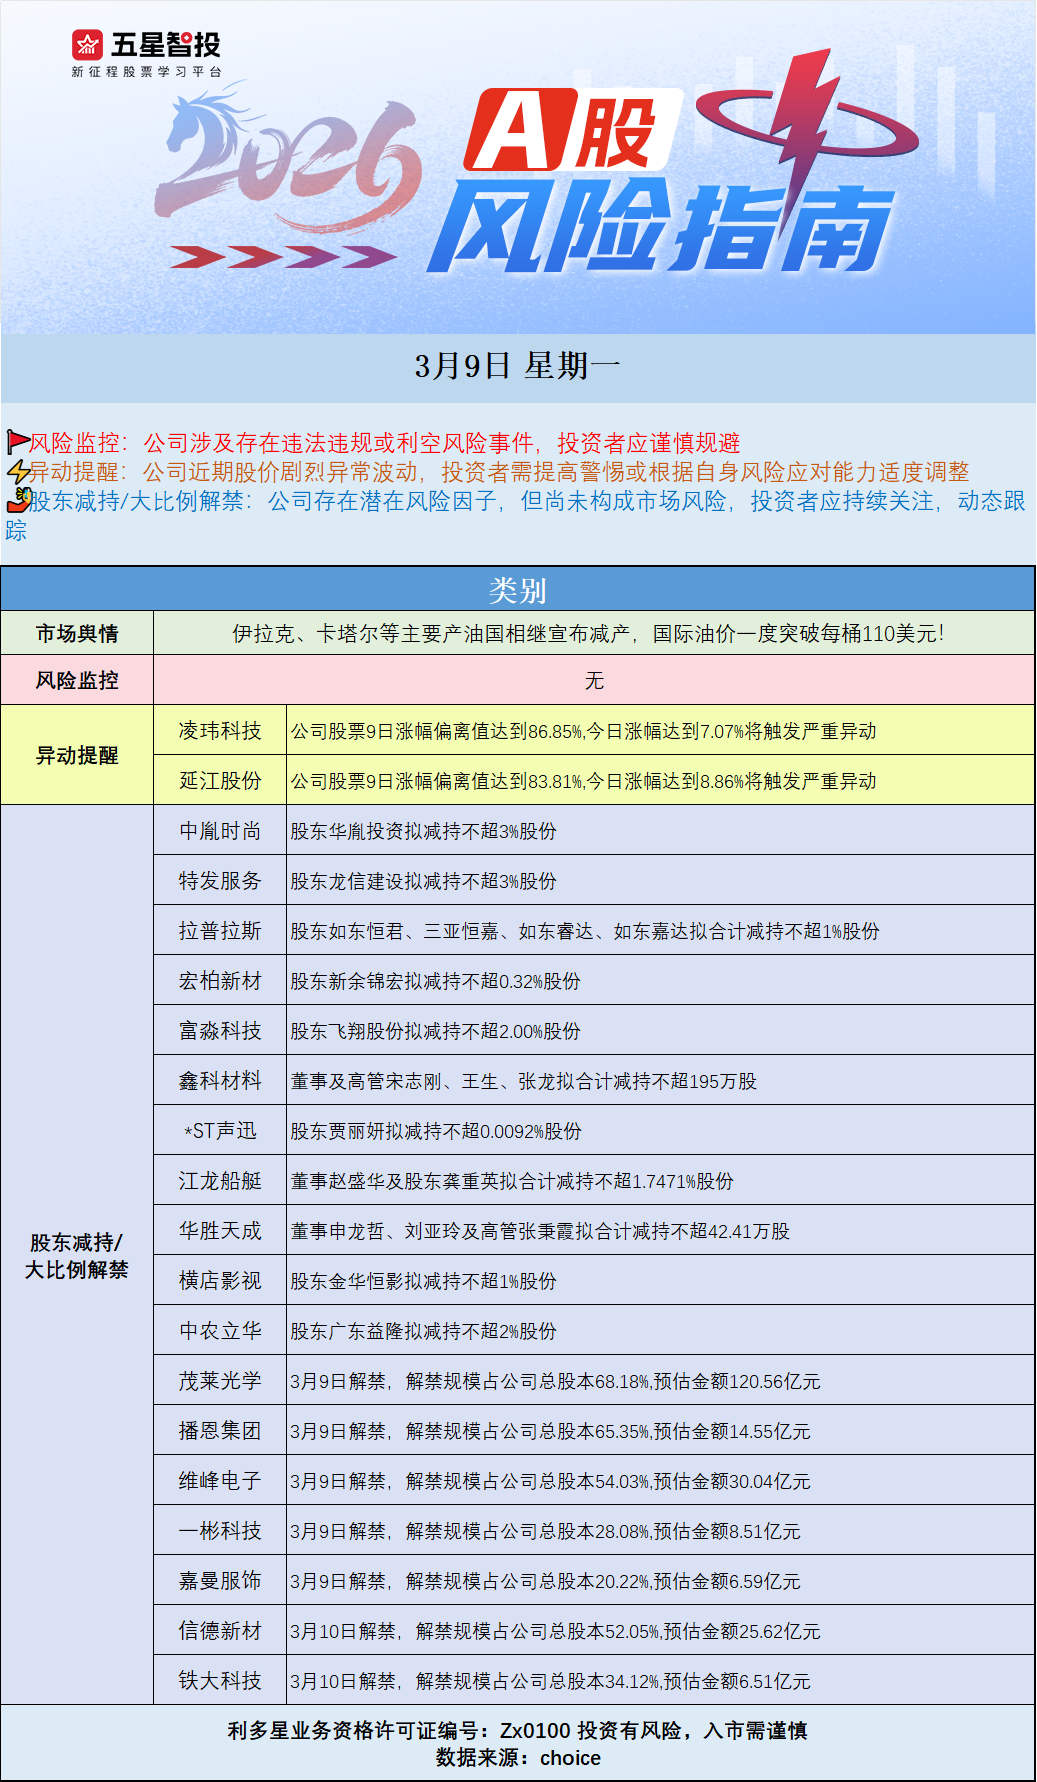Click stock name *ST声迅
Viewport: 1037px width, 1782px height.
[x=220, y=1131]
